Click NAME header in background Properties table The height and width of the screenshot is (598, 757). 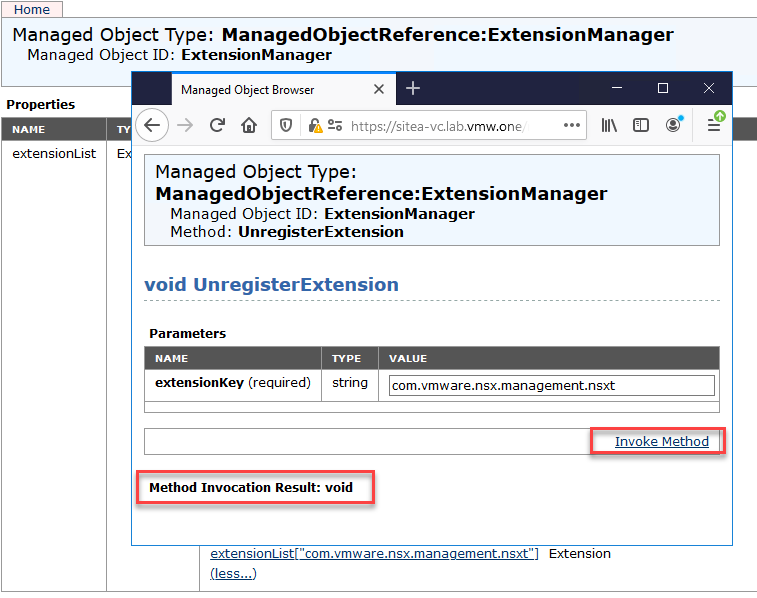coord(28,129)
